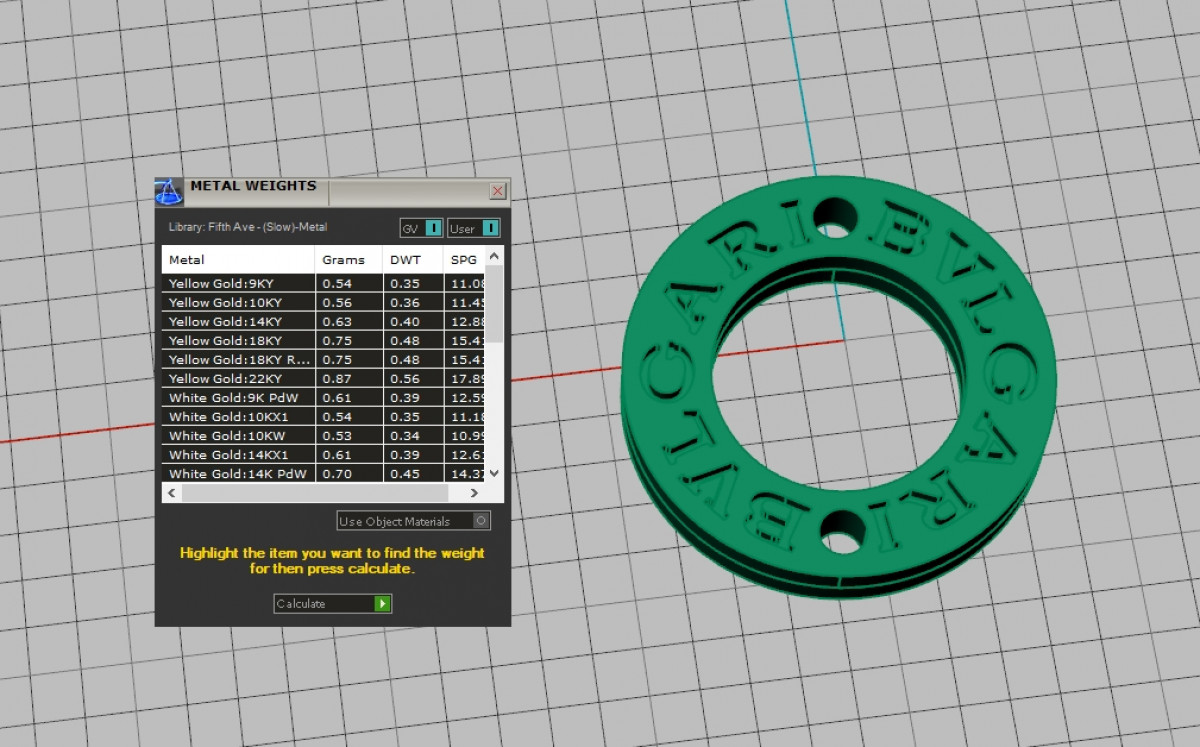Select the Yellow Gold:14KY row
The image size is (1200, 747).
click(237, 322)
